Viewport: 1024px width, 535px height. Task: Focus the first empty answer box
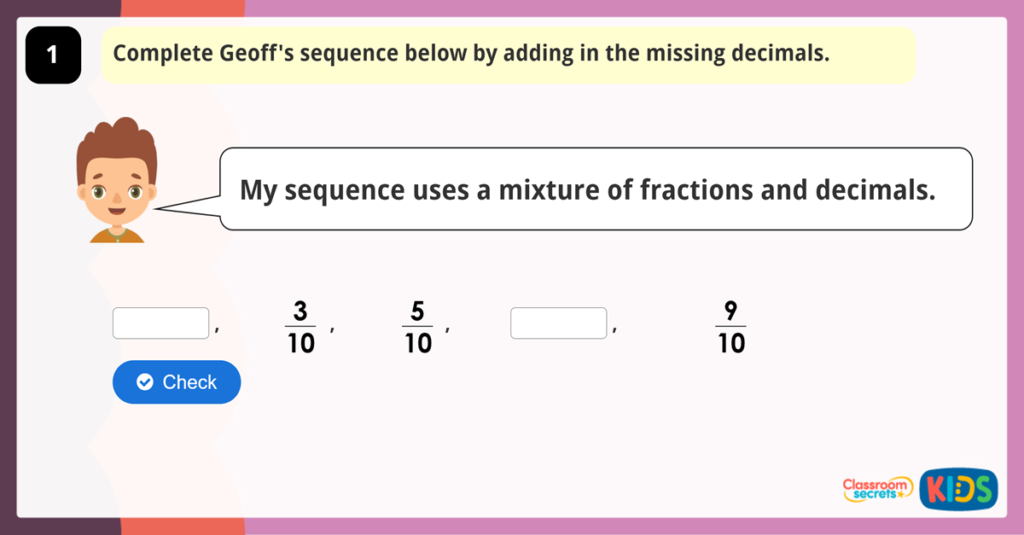click(161, 323)
